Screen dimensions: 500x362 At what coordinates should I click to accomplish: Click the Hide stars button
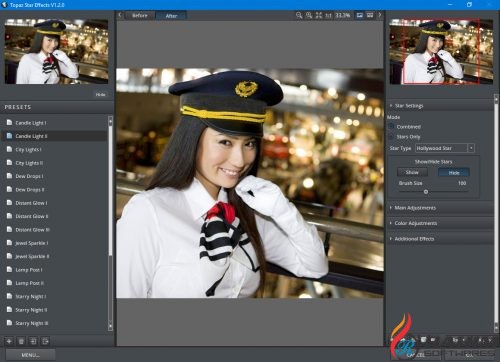tap(454, 172)
